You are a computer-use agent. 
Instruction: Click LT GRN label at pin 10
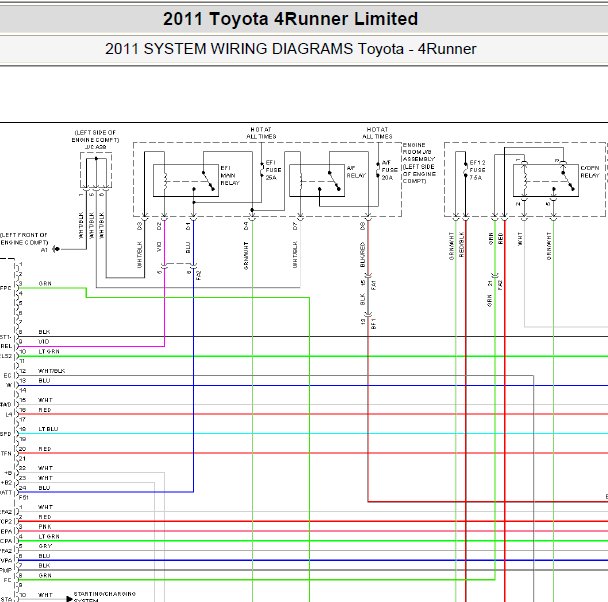(x=49, y=351)
